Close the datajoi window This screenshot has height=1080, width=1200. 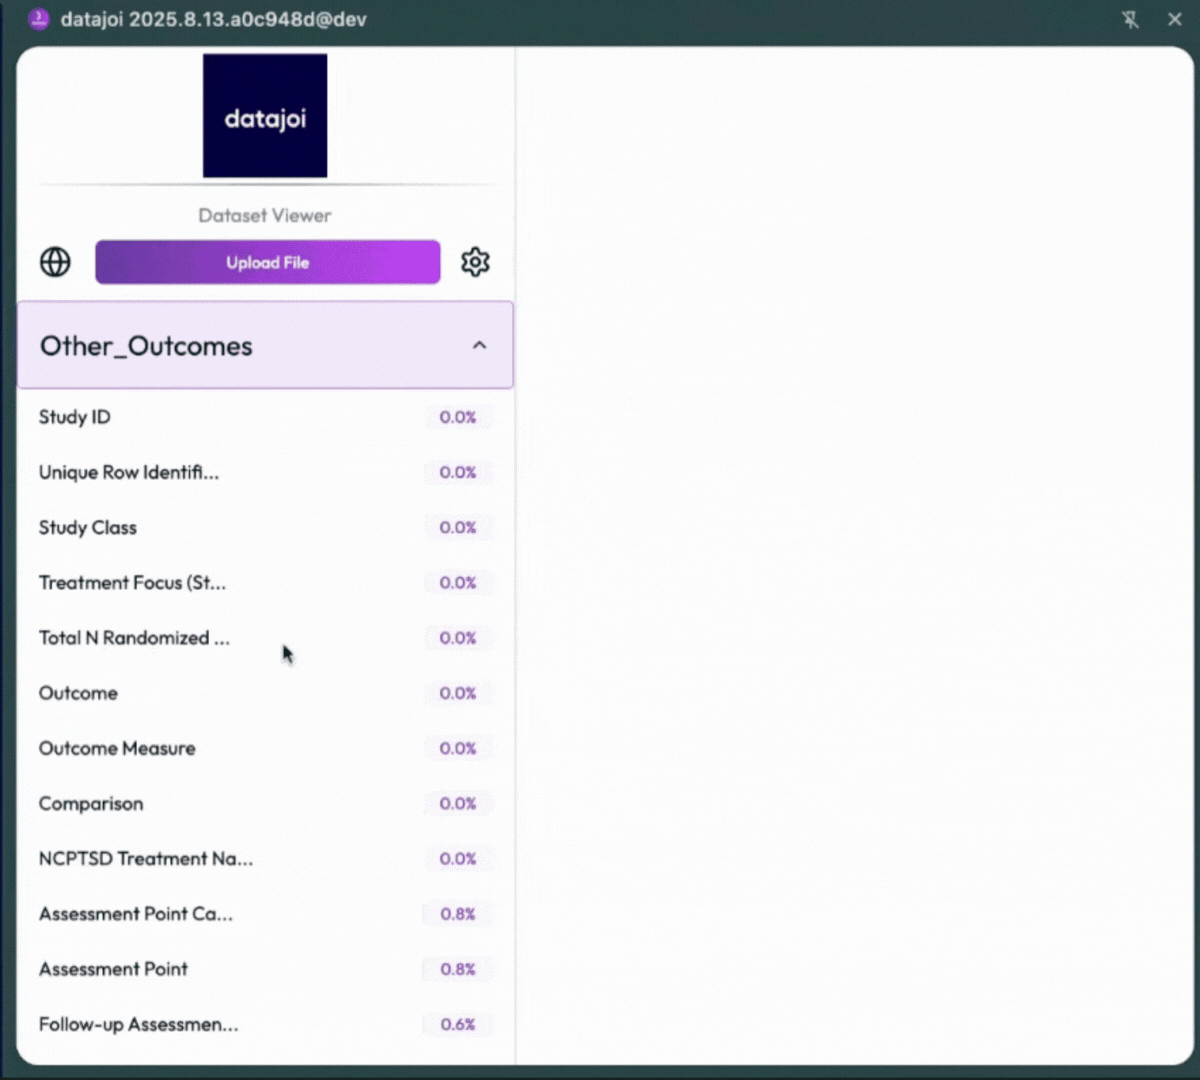coord(1175,19)
